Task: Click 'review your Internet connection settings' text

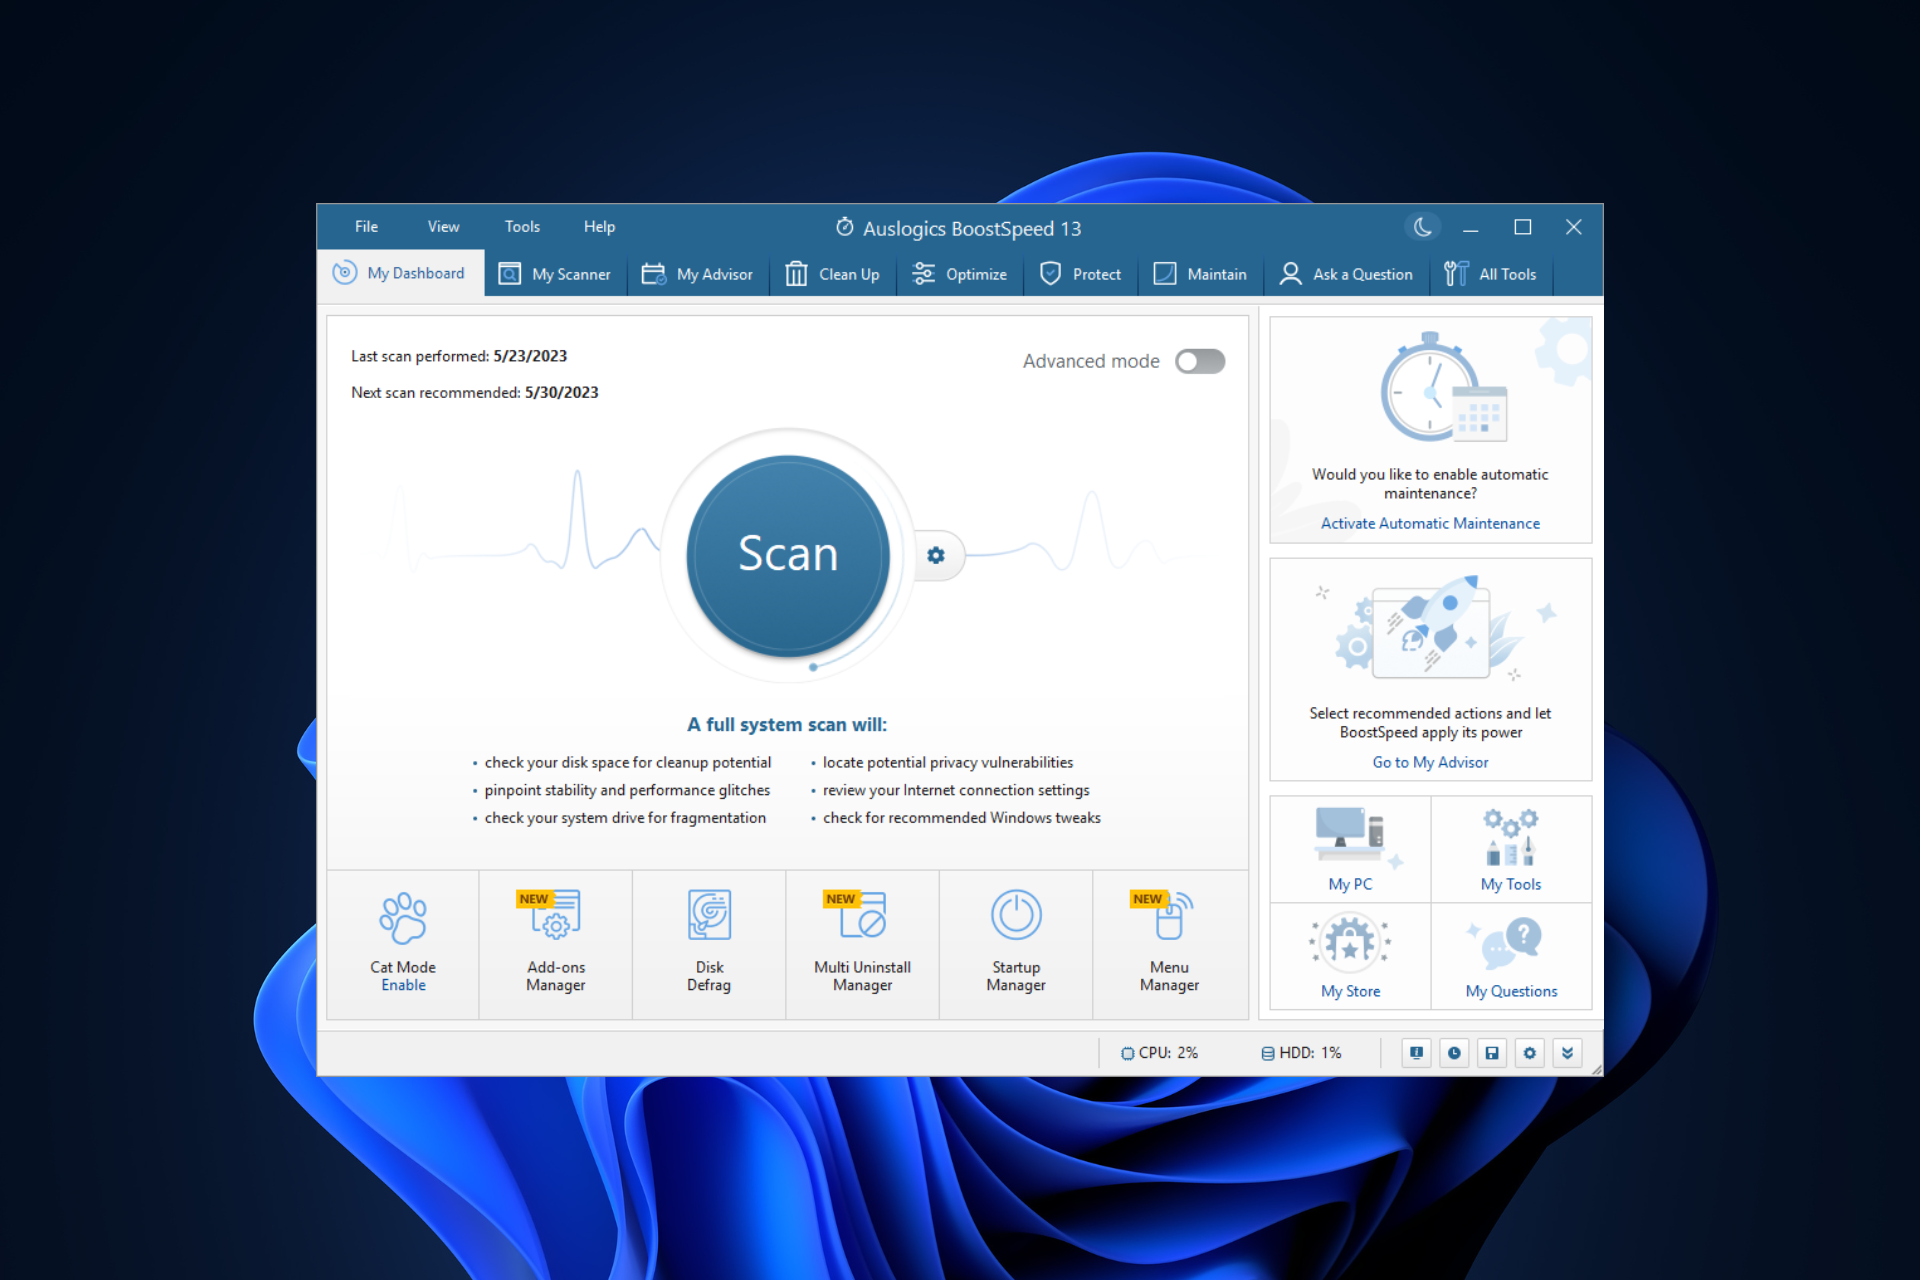Action: pos(956,790)
